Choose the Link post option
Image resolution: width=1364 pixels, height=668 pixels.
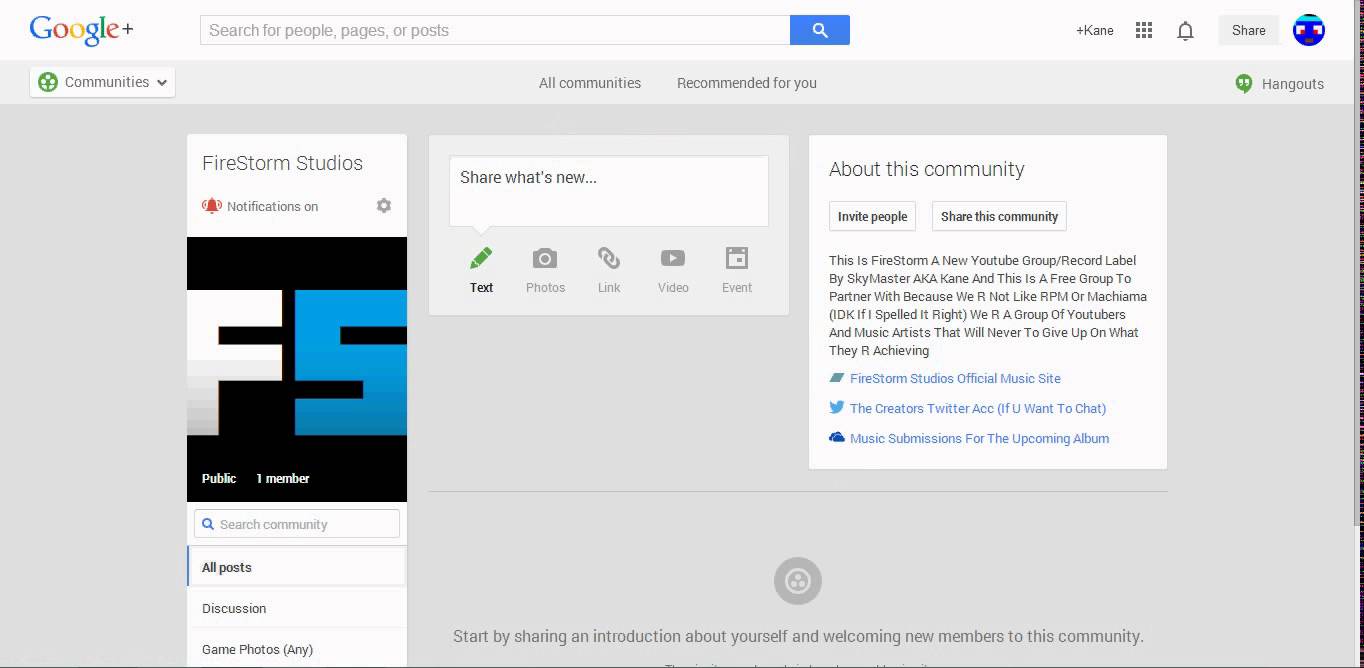[x=609, y=259]
